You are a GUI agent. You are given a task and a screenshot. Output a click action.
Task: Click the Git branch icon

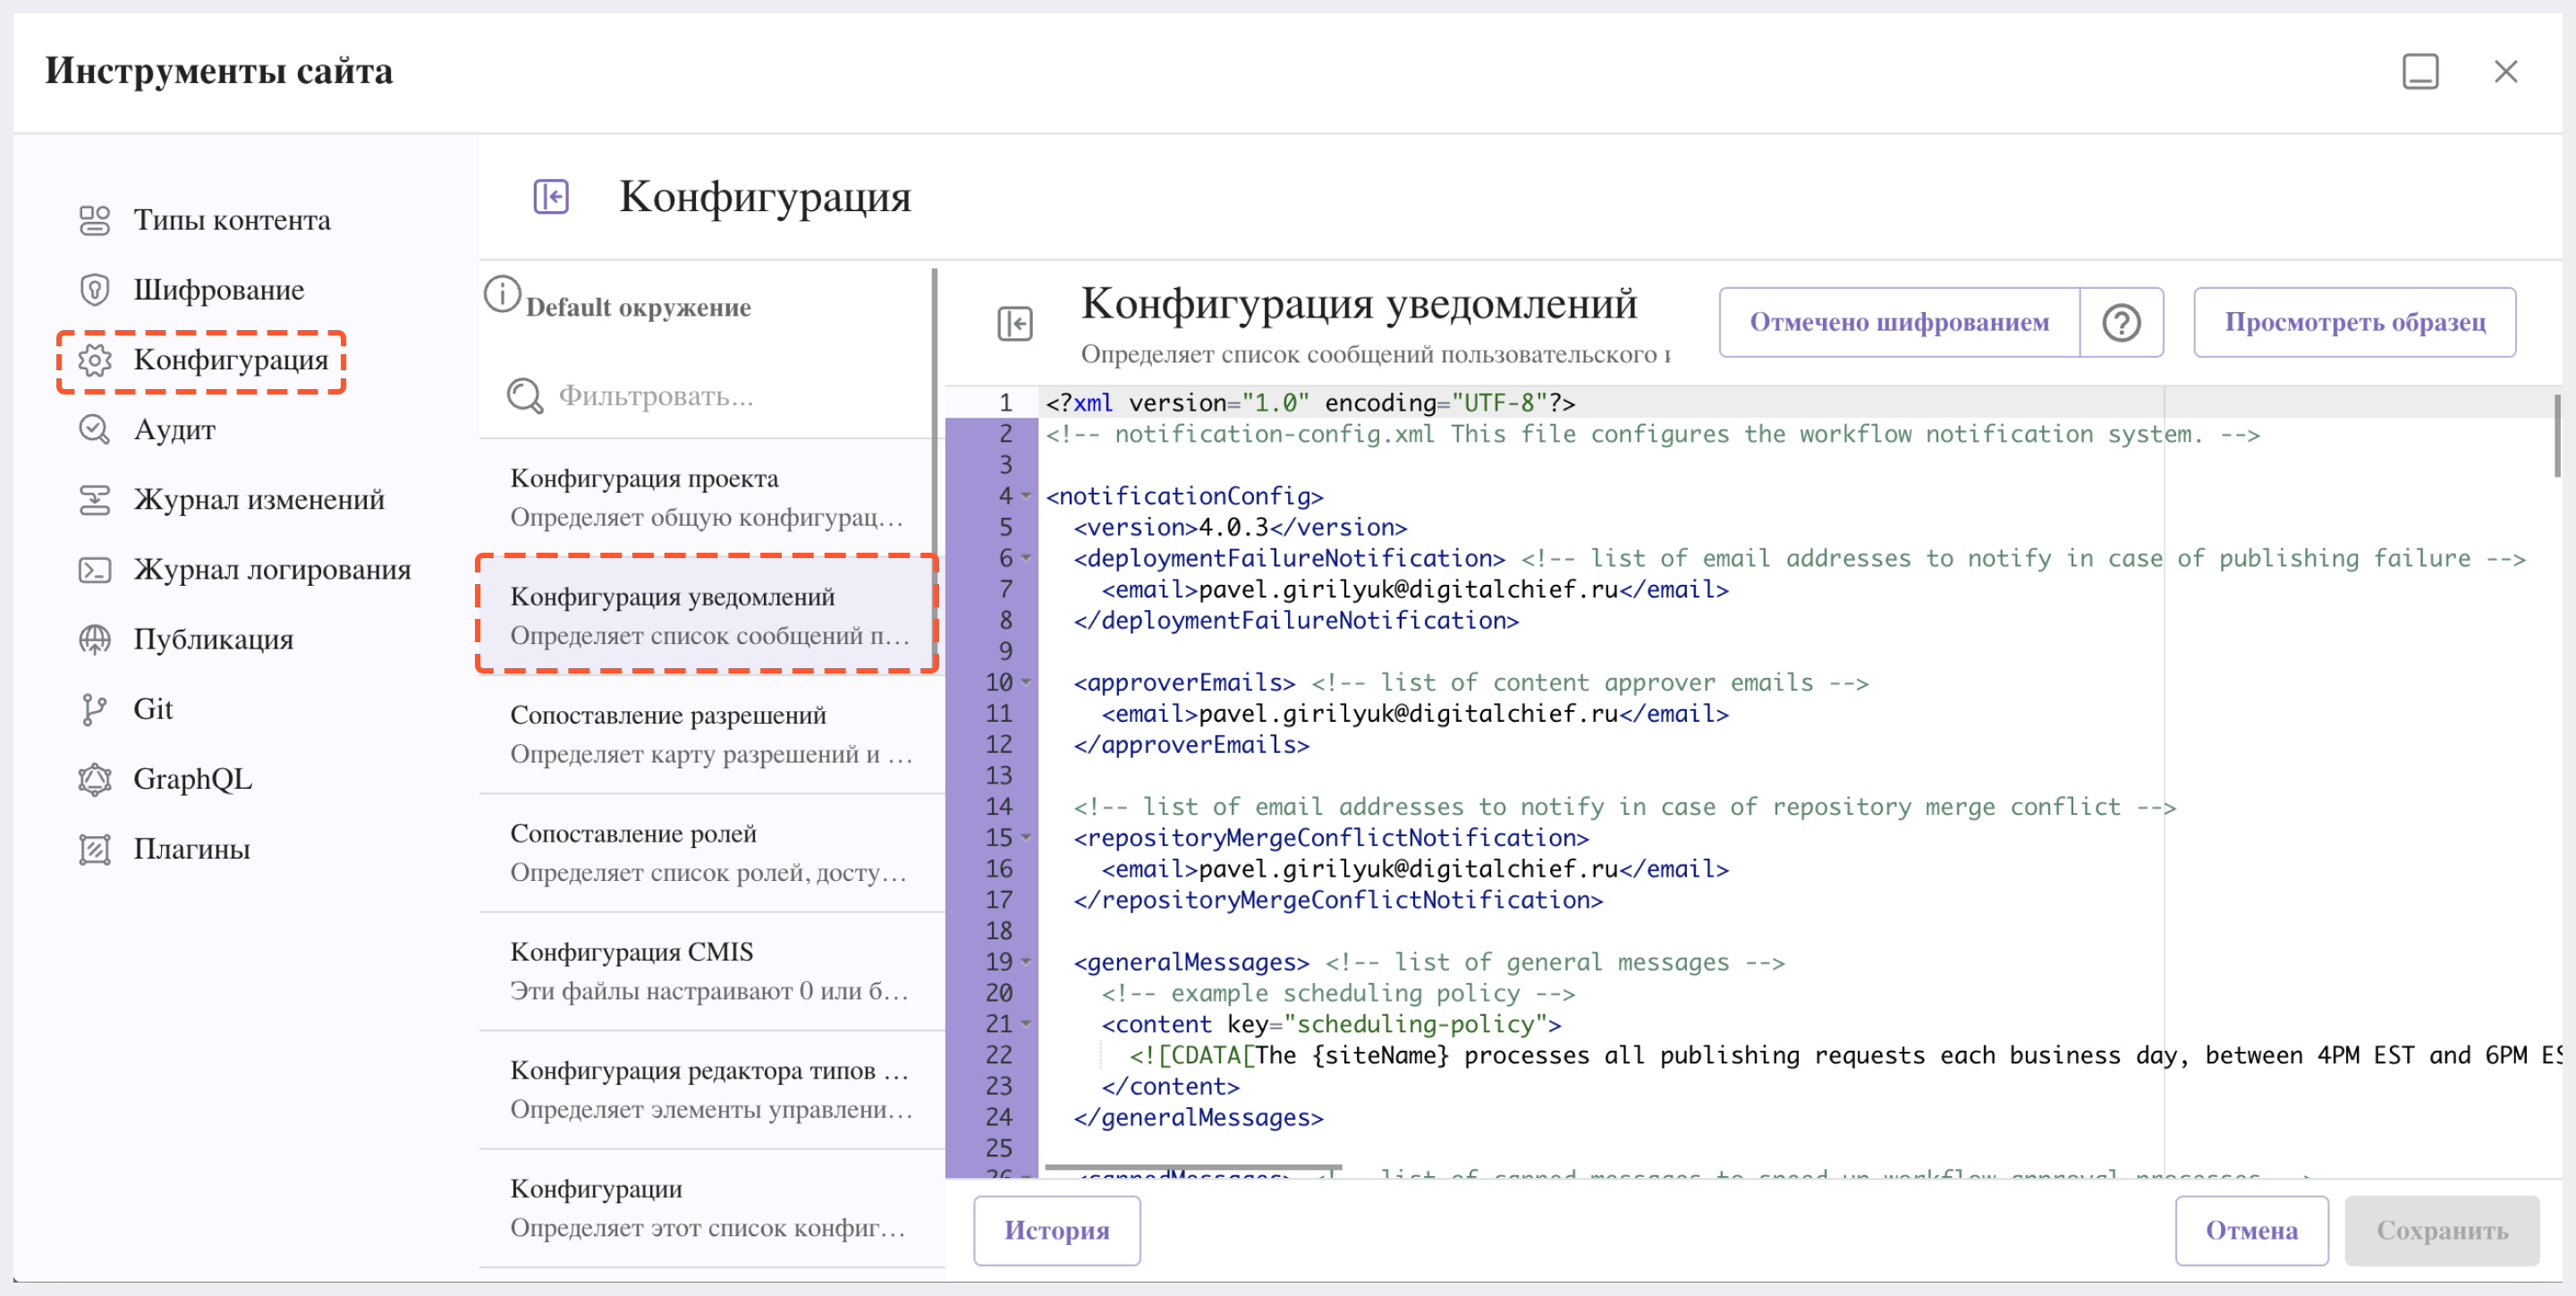[x=95, y=710]
